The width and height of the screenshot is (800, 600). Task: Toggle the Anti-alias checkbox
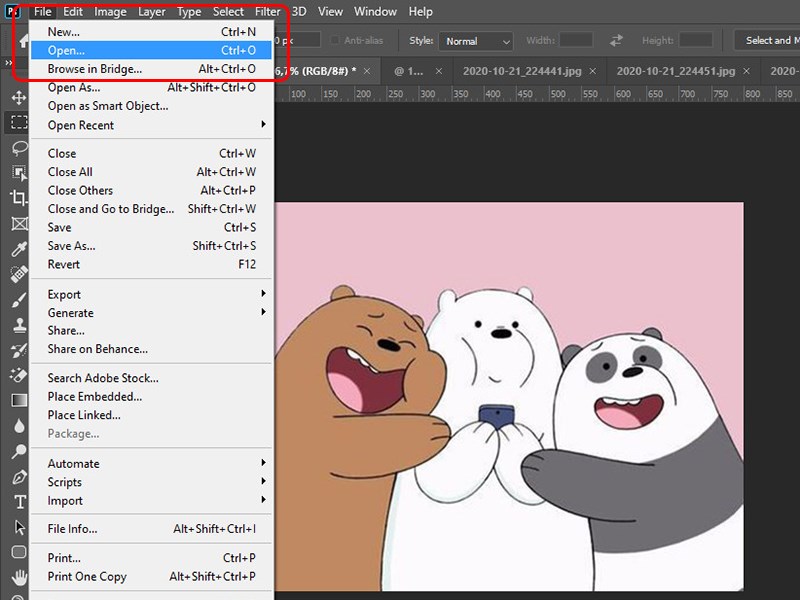[x=337, y=40]
